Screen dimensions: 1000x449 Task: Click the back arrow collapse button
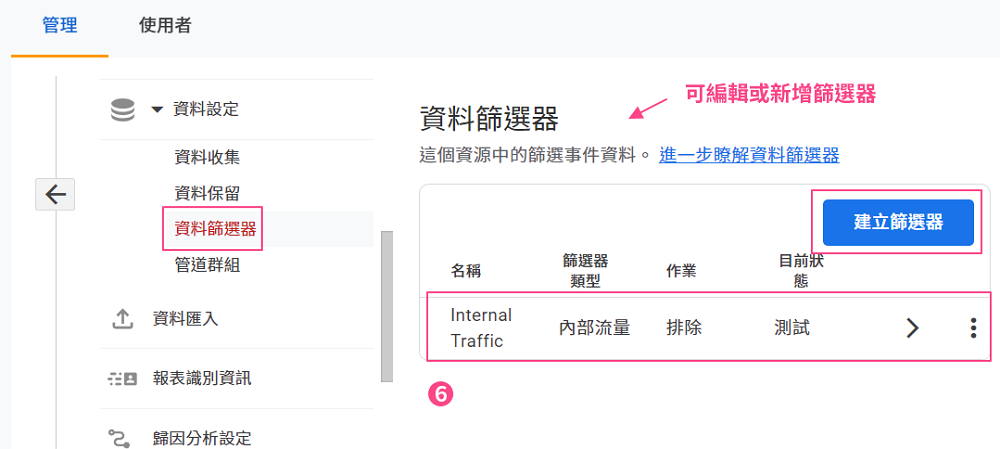tap(55, 194)
